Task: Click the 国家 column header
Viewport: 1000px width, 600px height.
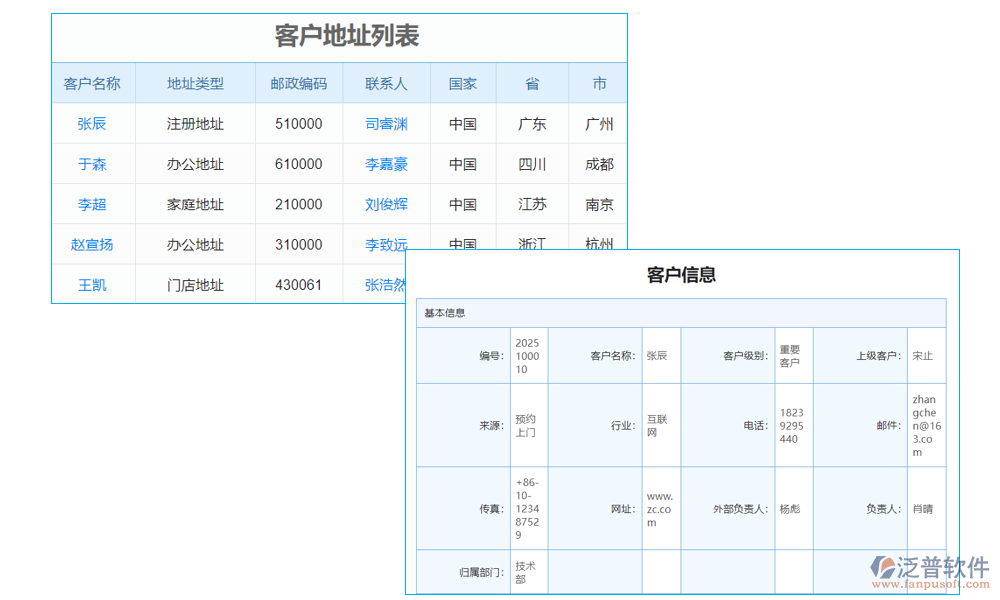Action: 463,84
